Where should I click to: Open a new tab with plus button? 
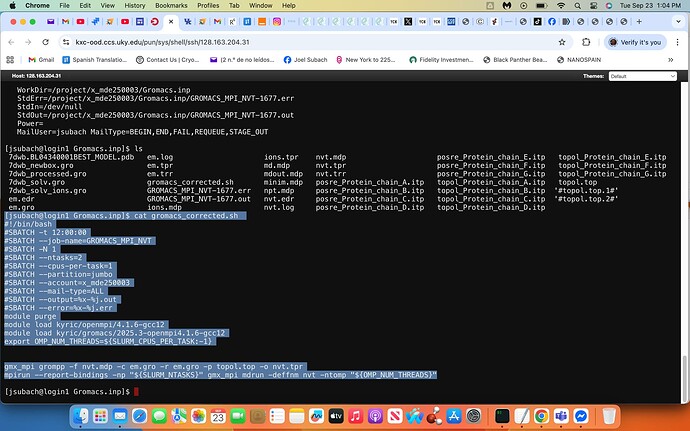[x=639, y=22]
